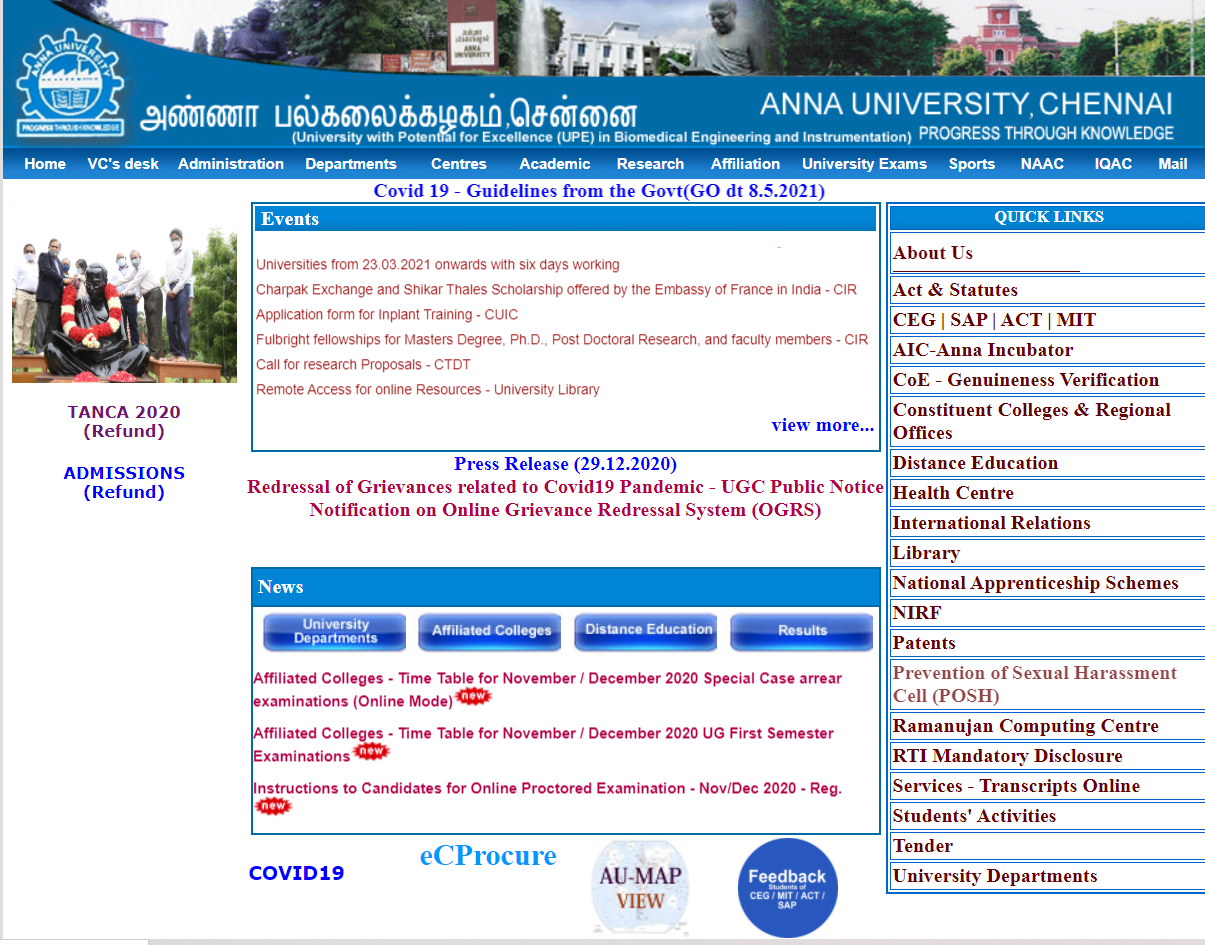Click MIT in the campus quick links
The height and width of the screenshot is (945, 1205).
tap(1076, 320)
